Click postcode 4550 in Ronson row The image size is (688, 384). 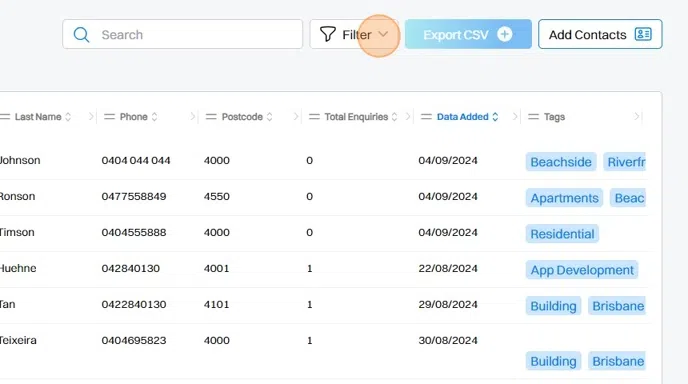click(x=216, y=197)
